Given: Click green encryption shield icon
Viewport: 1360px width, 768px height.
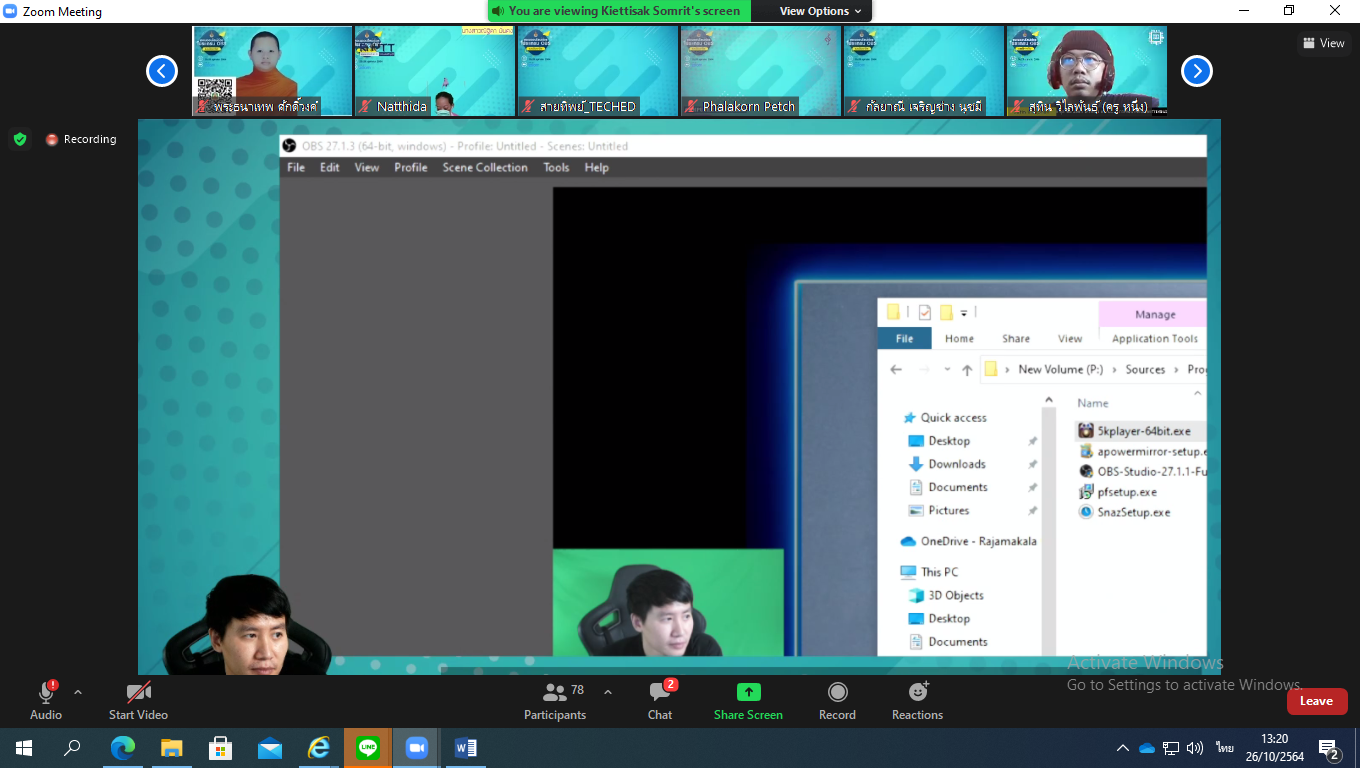Looking at the screenshot, I should 20,139.
